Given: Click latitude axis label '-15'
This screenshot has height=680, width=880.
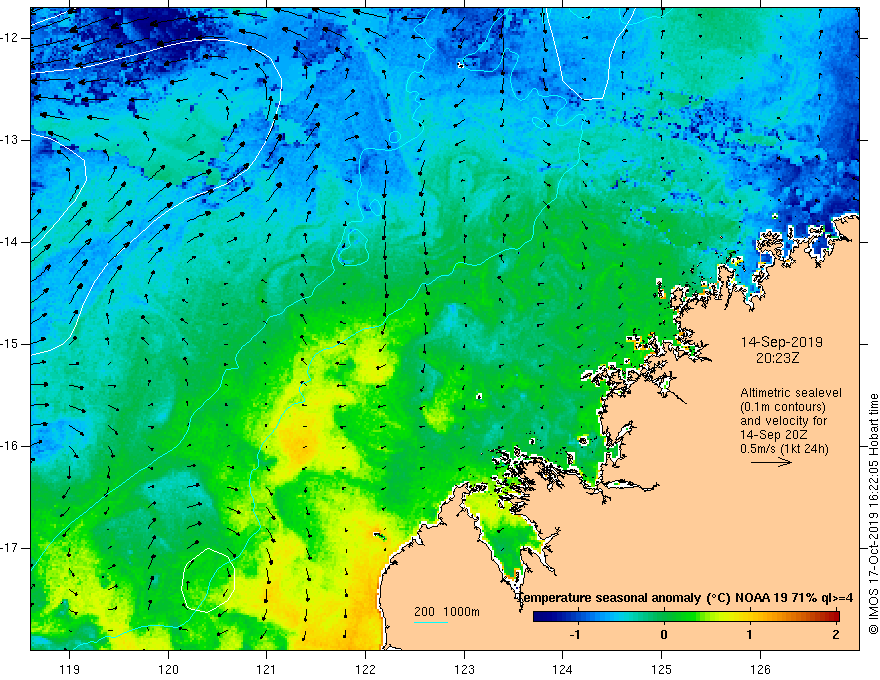Looking at the screenshot, I should (x=10, y=344).
